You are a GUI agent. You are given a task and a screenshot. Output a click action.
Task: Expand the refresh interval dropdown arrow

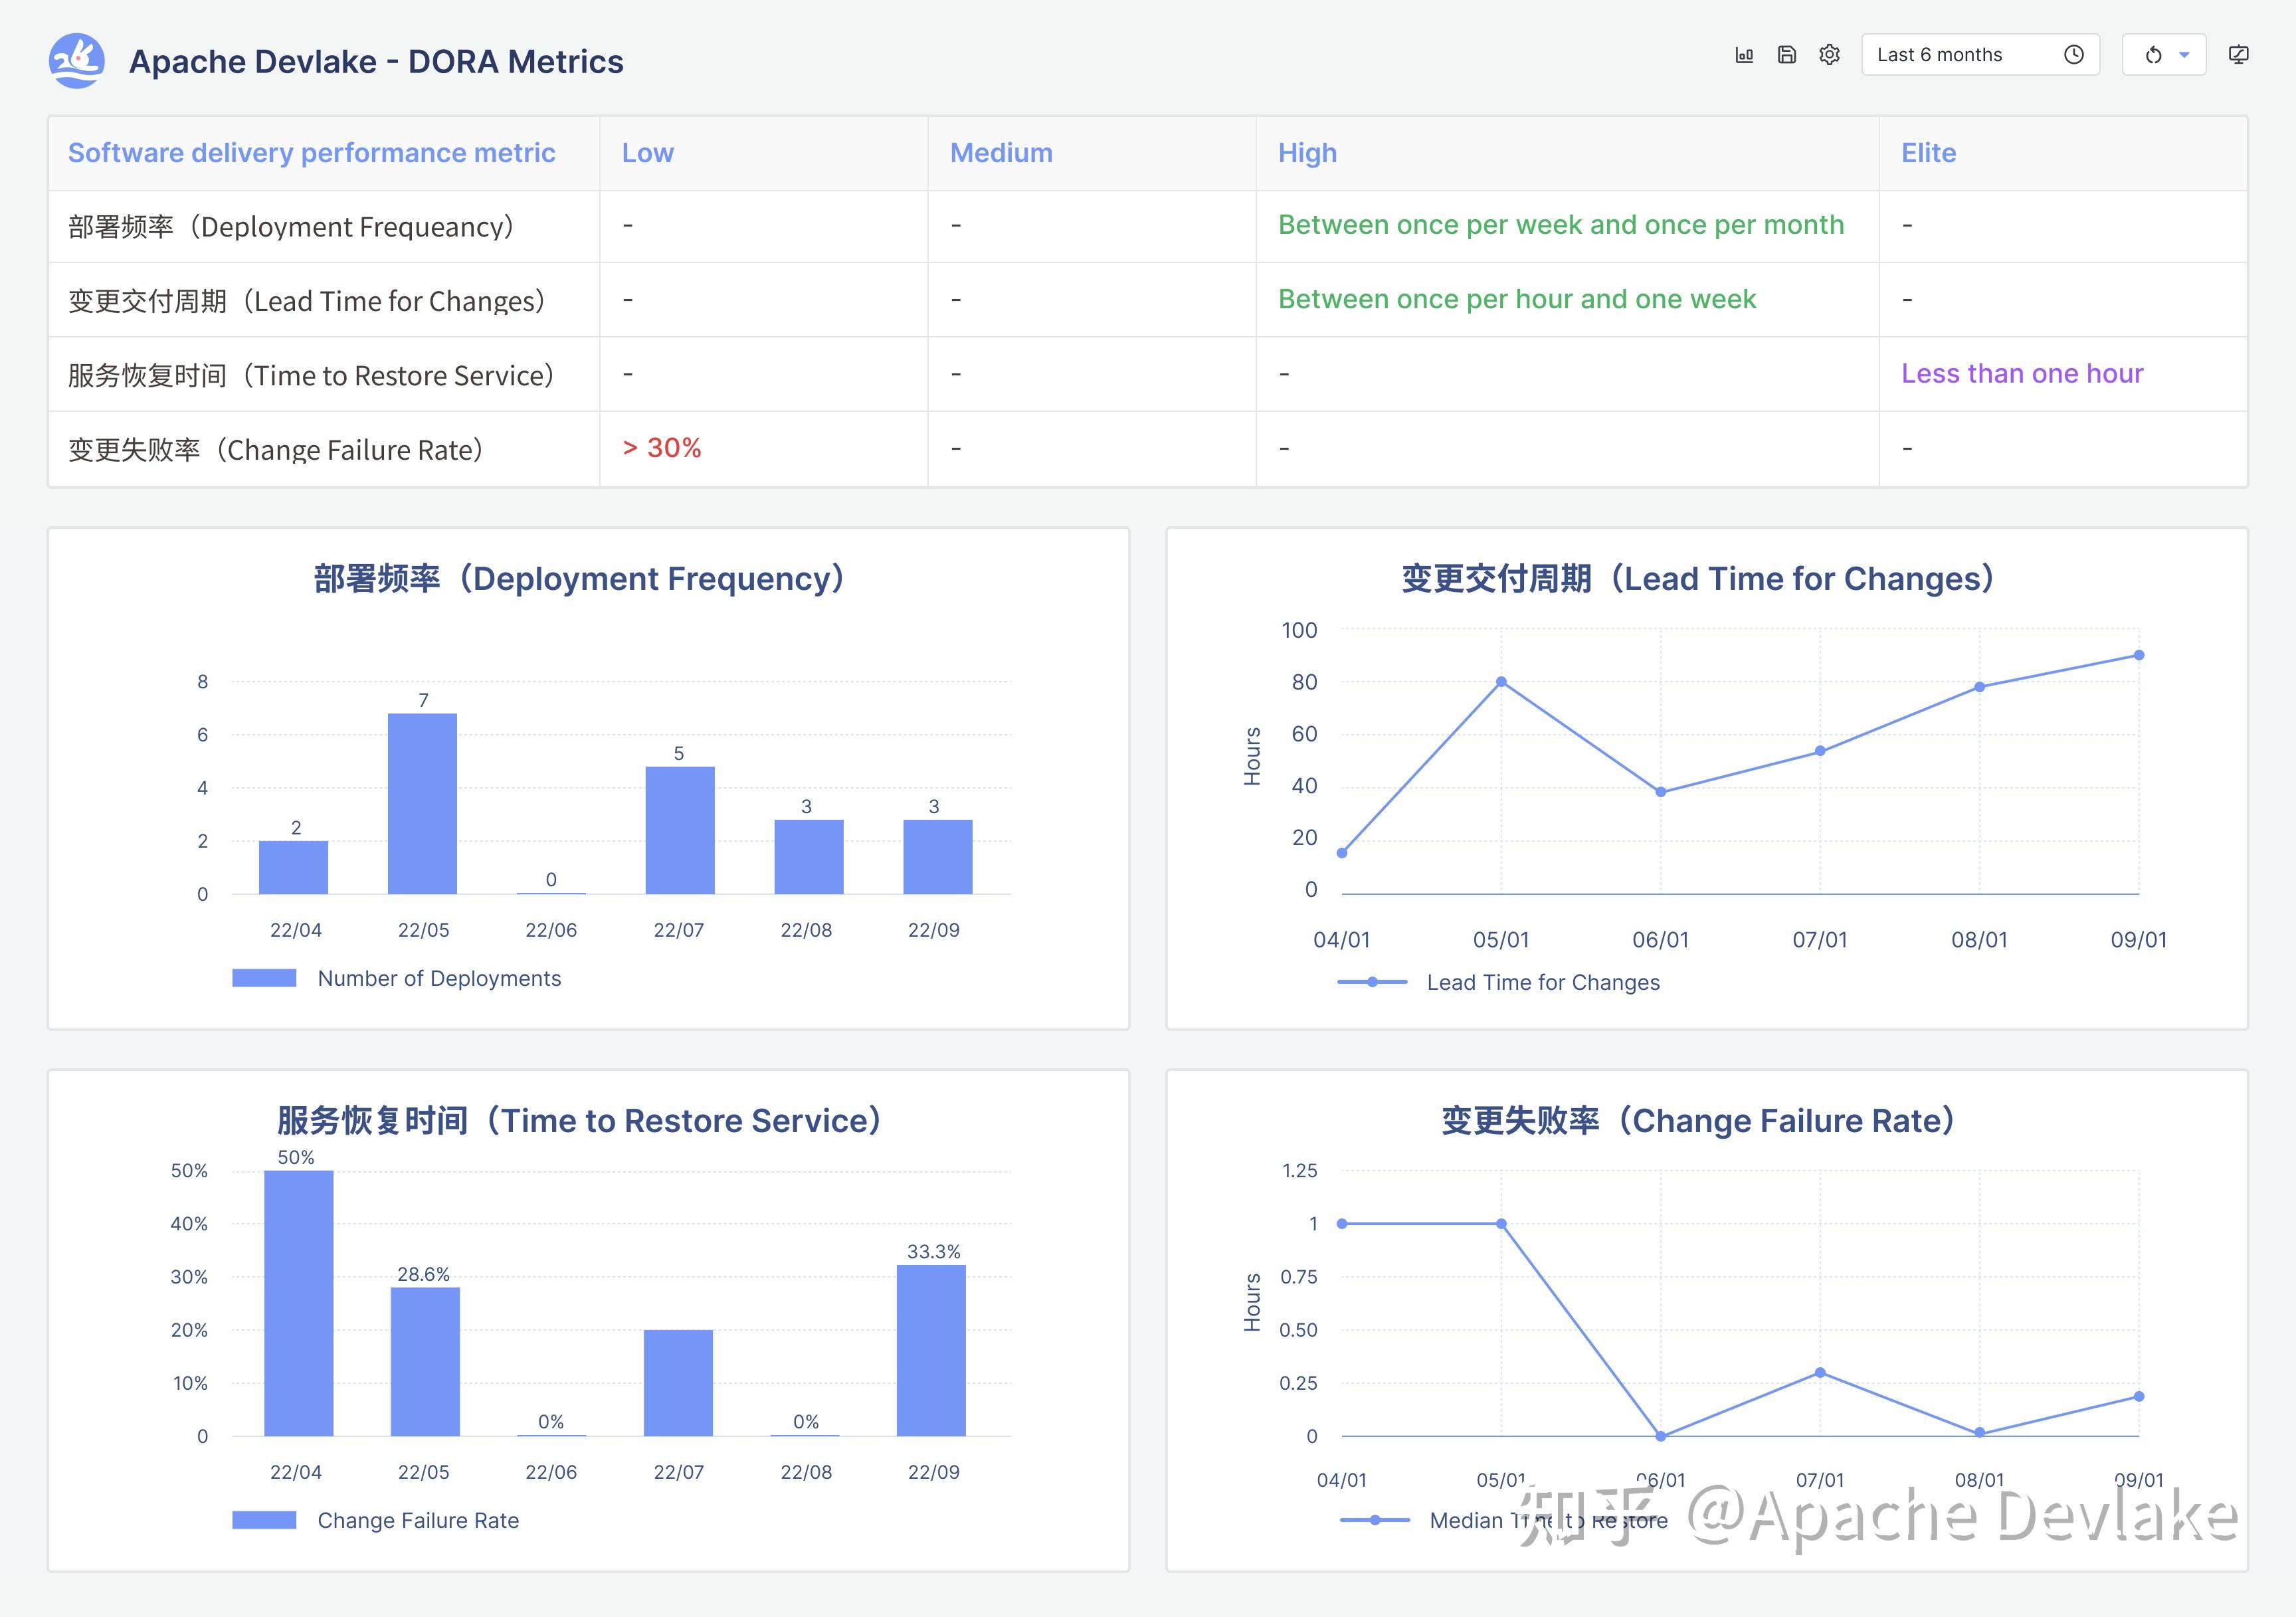point(2184,55)
